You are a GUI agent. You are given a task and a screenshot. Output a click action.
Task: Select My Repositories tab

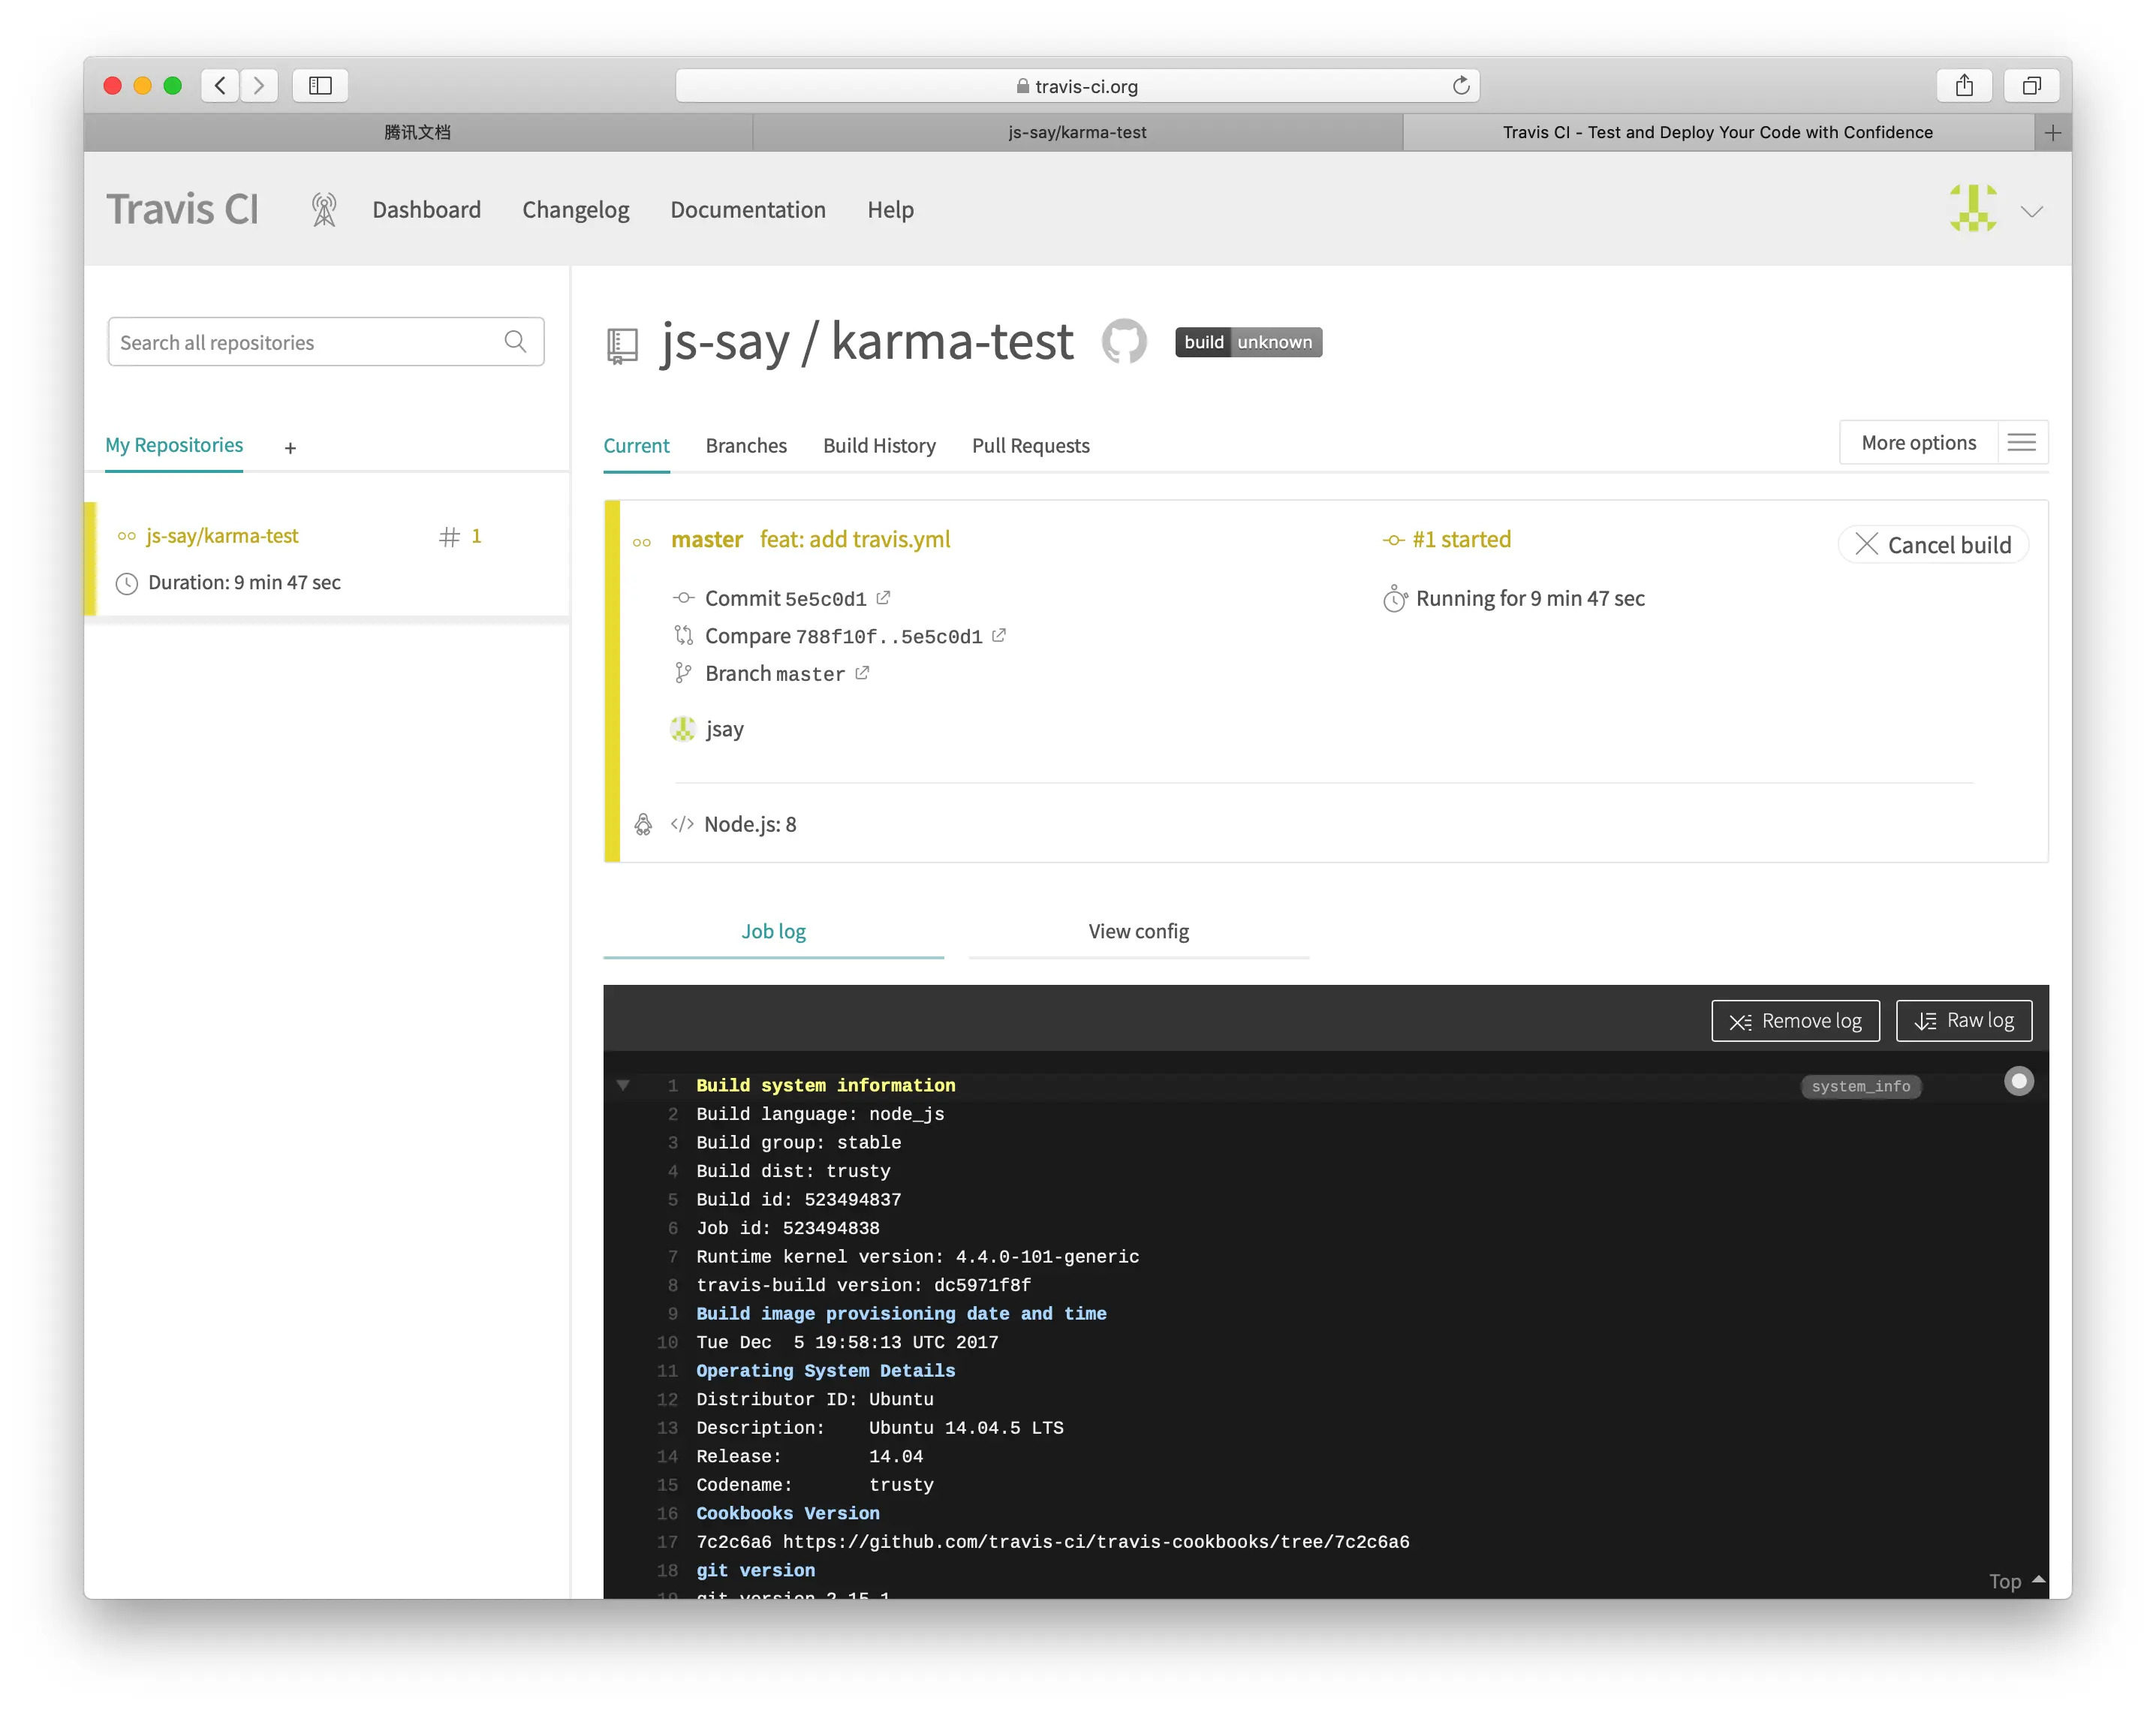[x=174, y=445]
